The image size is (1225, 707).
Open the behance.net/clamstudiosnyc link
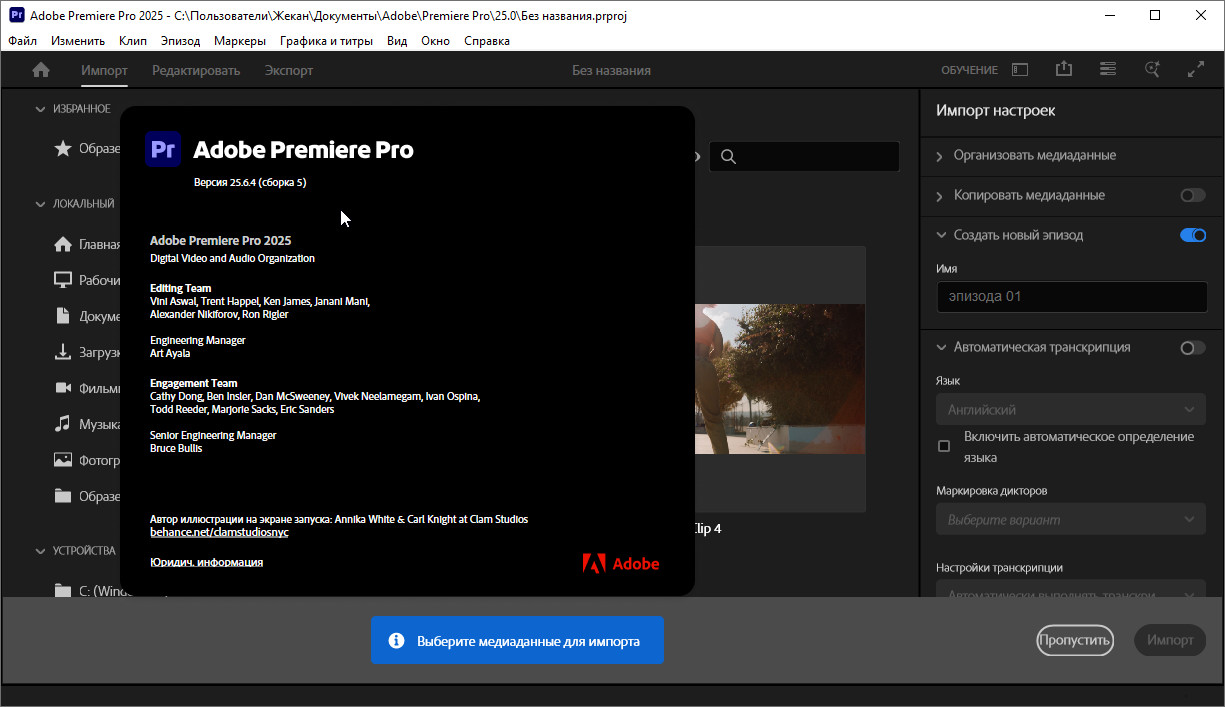[x=219, y=533]
